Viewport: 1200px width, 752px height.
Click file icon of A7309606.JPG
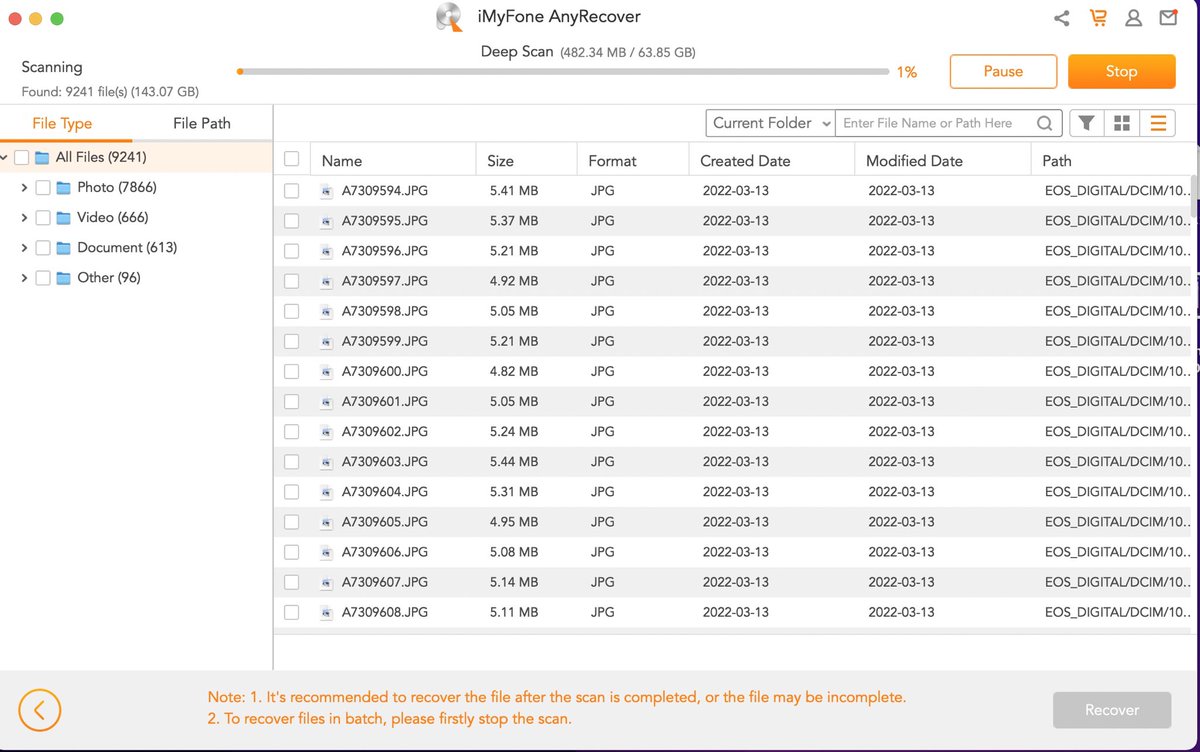click(x=325, y=552)
